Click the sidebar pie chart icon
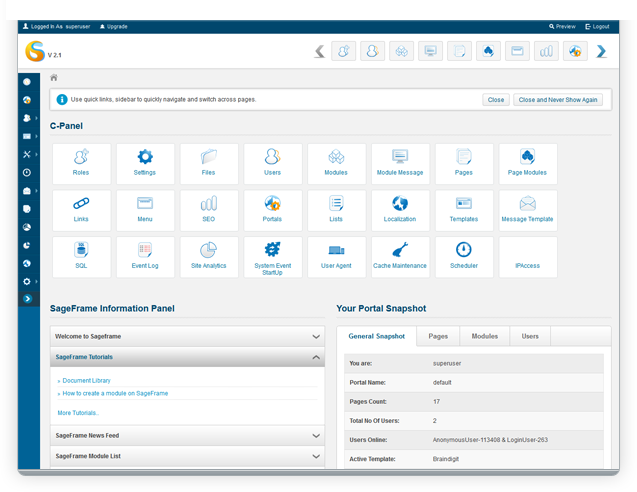The image size is (637, 492). click(27, 245)
